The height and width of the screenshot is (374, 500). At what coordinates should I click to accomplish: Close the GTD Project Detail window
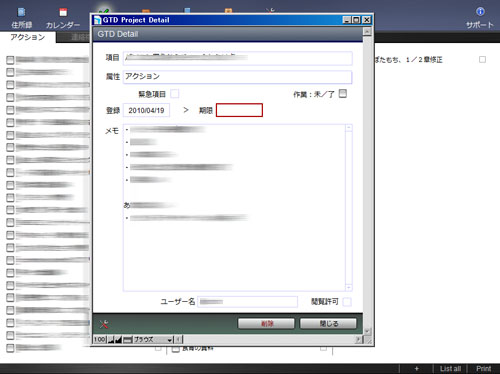[x=367, y=20]
